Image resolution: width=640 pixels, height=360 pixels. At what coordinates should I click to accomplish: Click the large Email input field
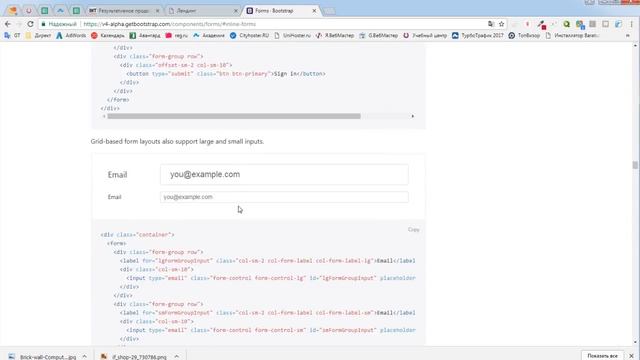(x=284, y=174)
